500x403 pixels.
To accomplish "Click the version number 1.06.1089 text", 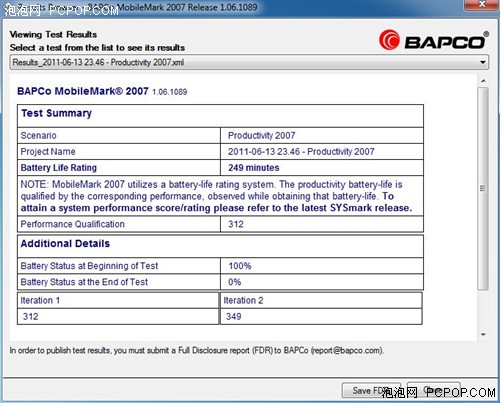I will click(x=170, y=92).
